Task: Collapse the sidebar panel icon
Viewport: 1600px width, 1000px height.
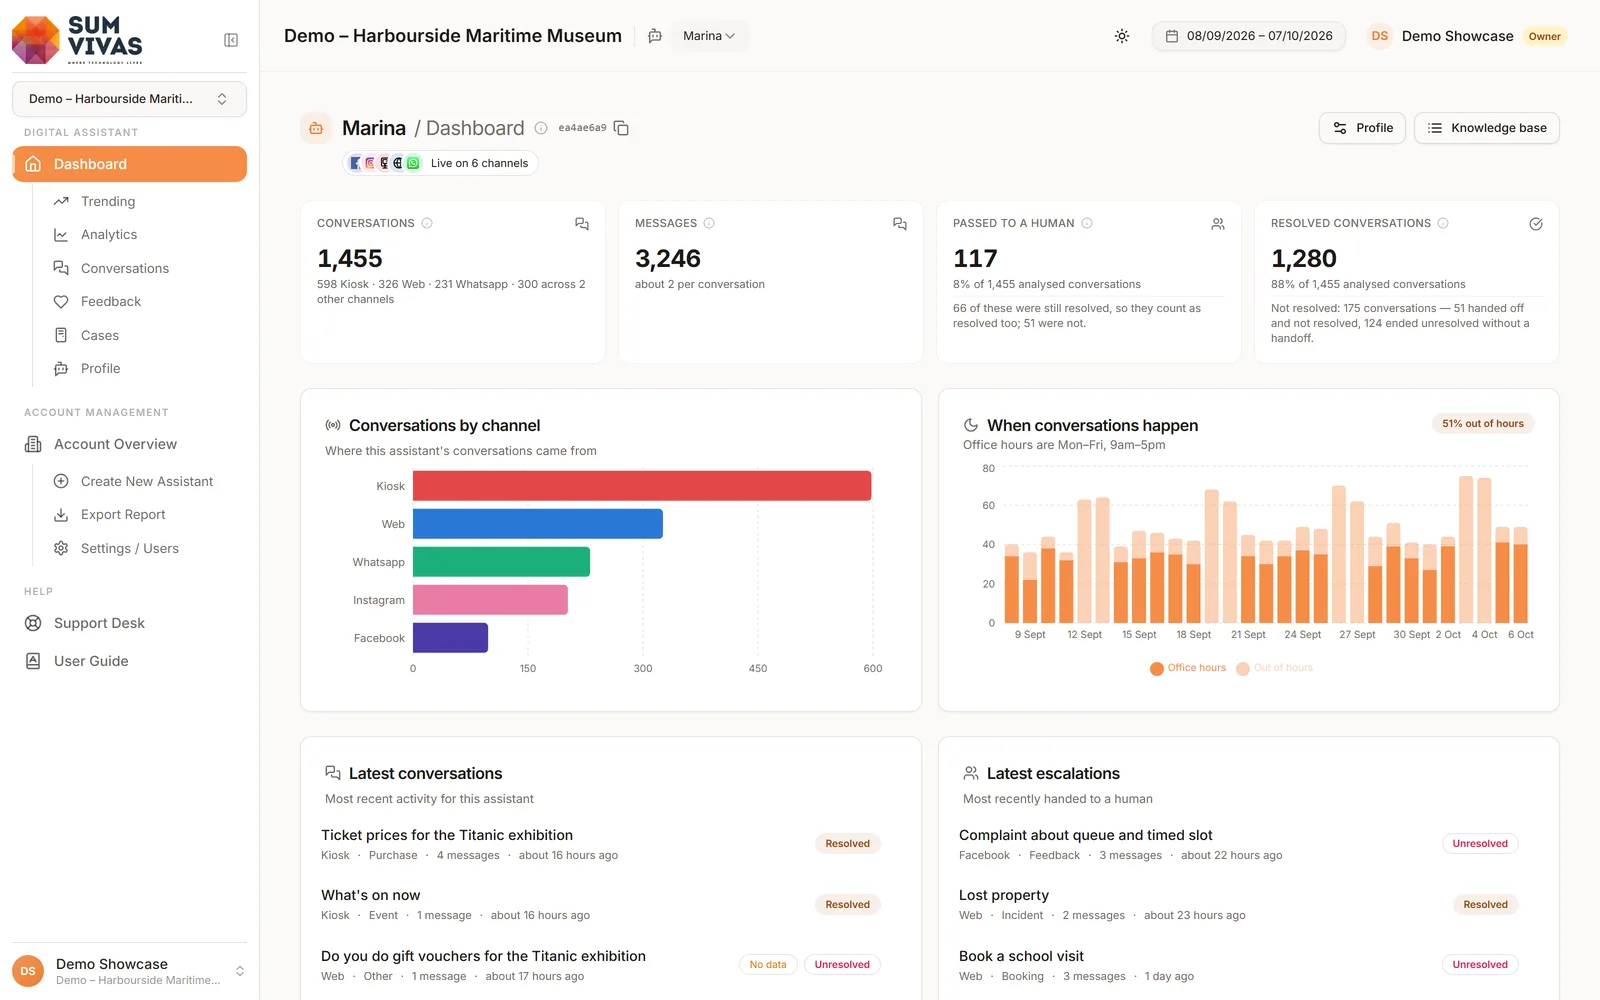Action: [x=231, y=40]
